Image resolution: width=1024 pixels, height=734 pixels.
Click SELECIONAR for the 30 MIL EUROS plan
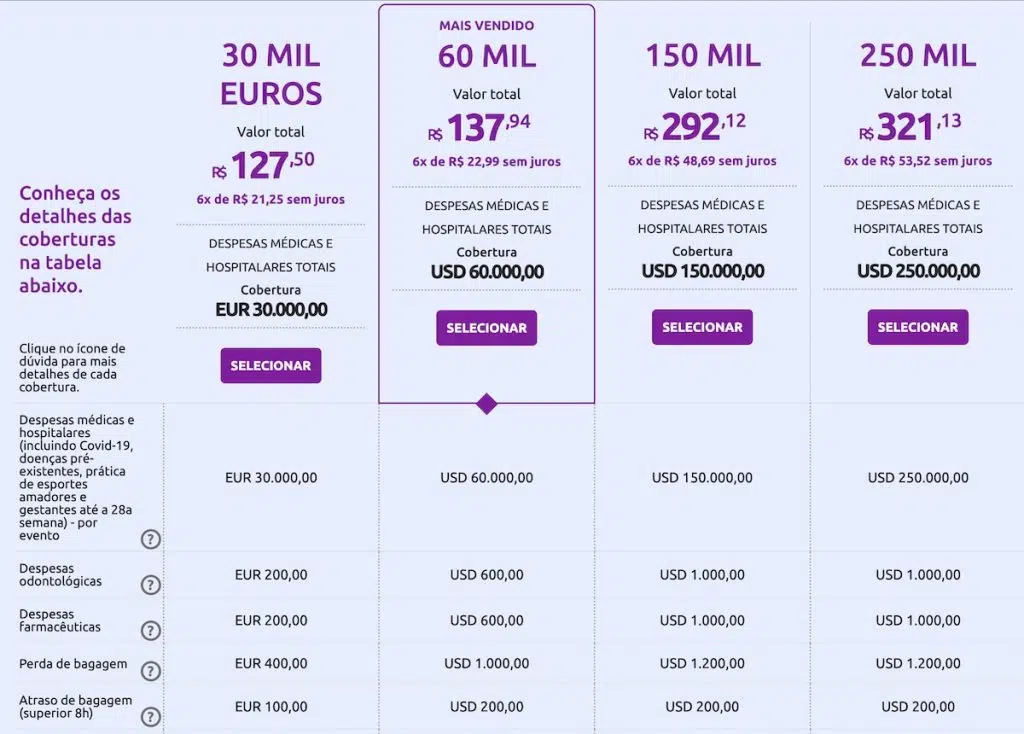(x=270, y=365)
